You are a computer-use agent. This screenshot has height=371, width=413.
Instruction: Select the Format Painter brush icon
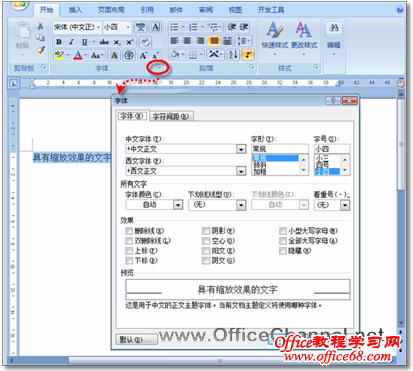tap(41, 50)
